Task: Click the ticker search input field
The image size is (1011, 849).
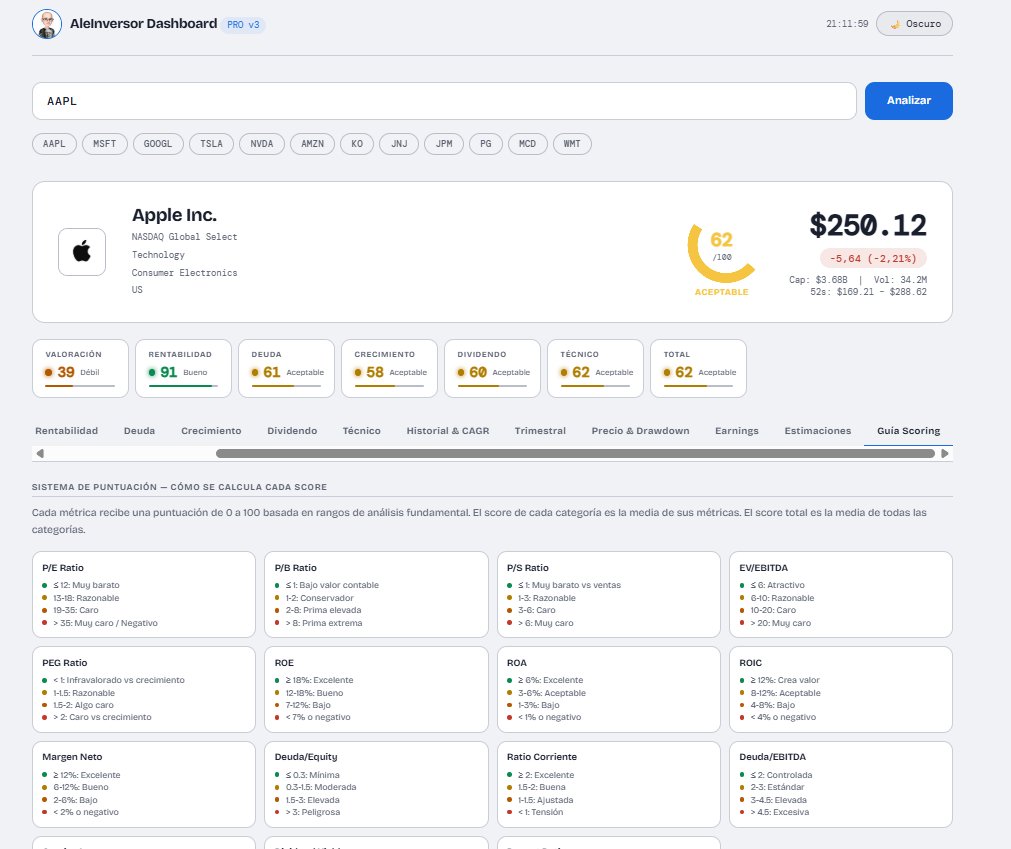Action: pyautogui.click(x=444, y=101)
